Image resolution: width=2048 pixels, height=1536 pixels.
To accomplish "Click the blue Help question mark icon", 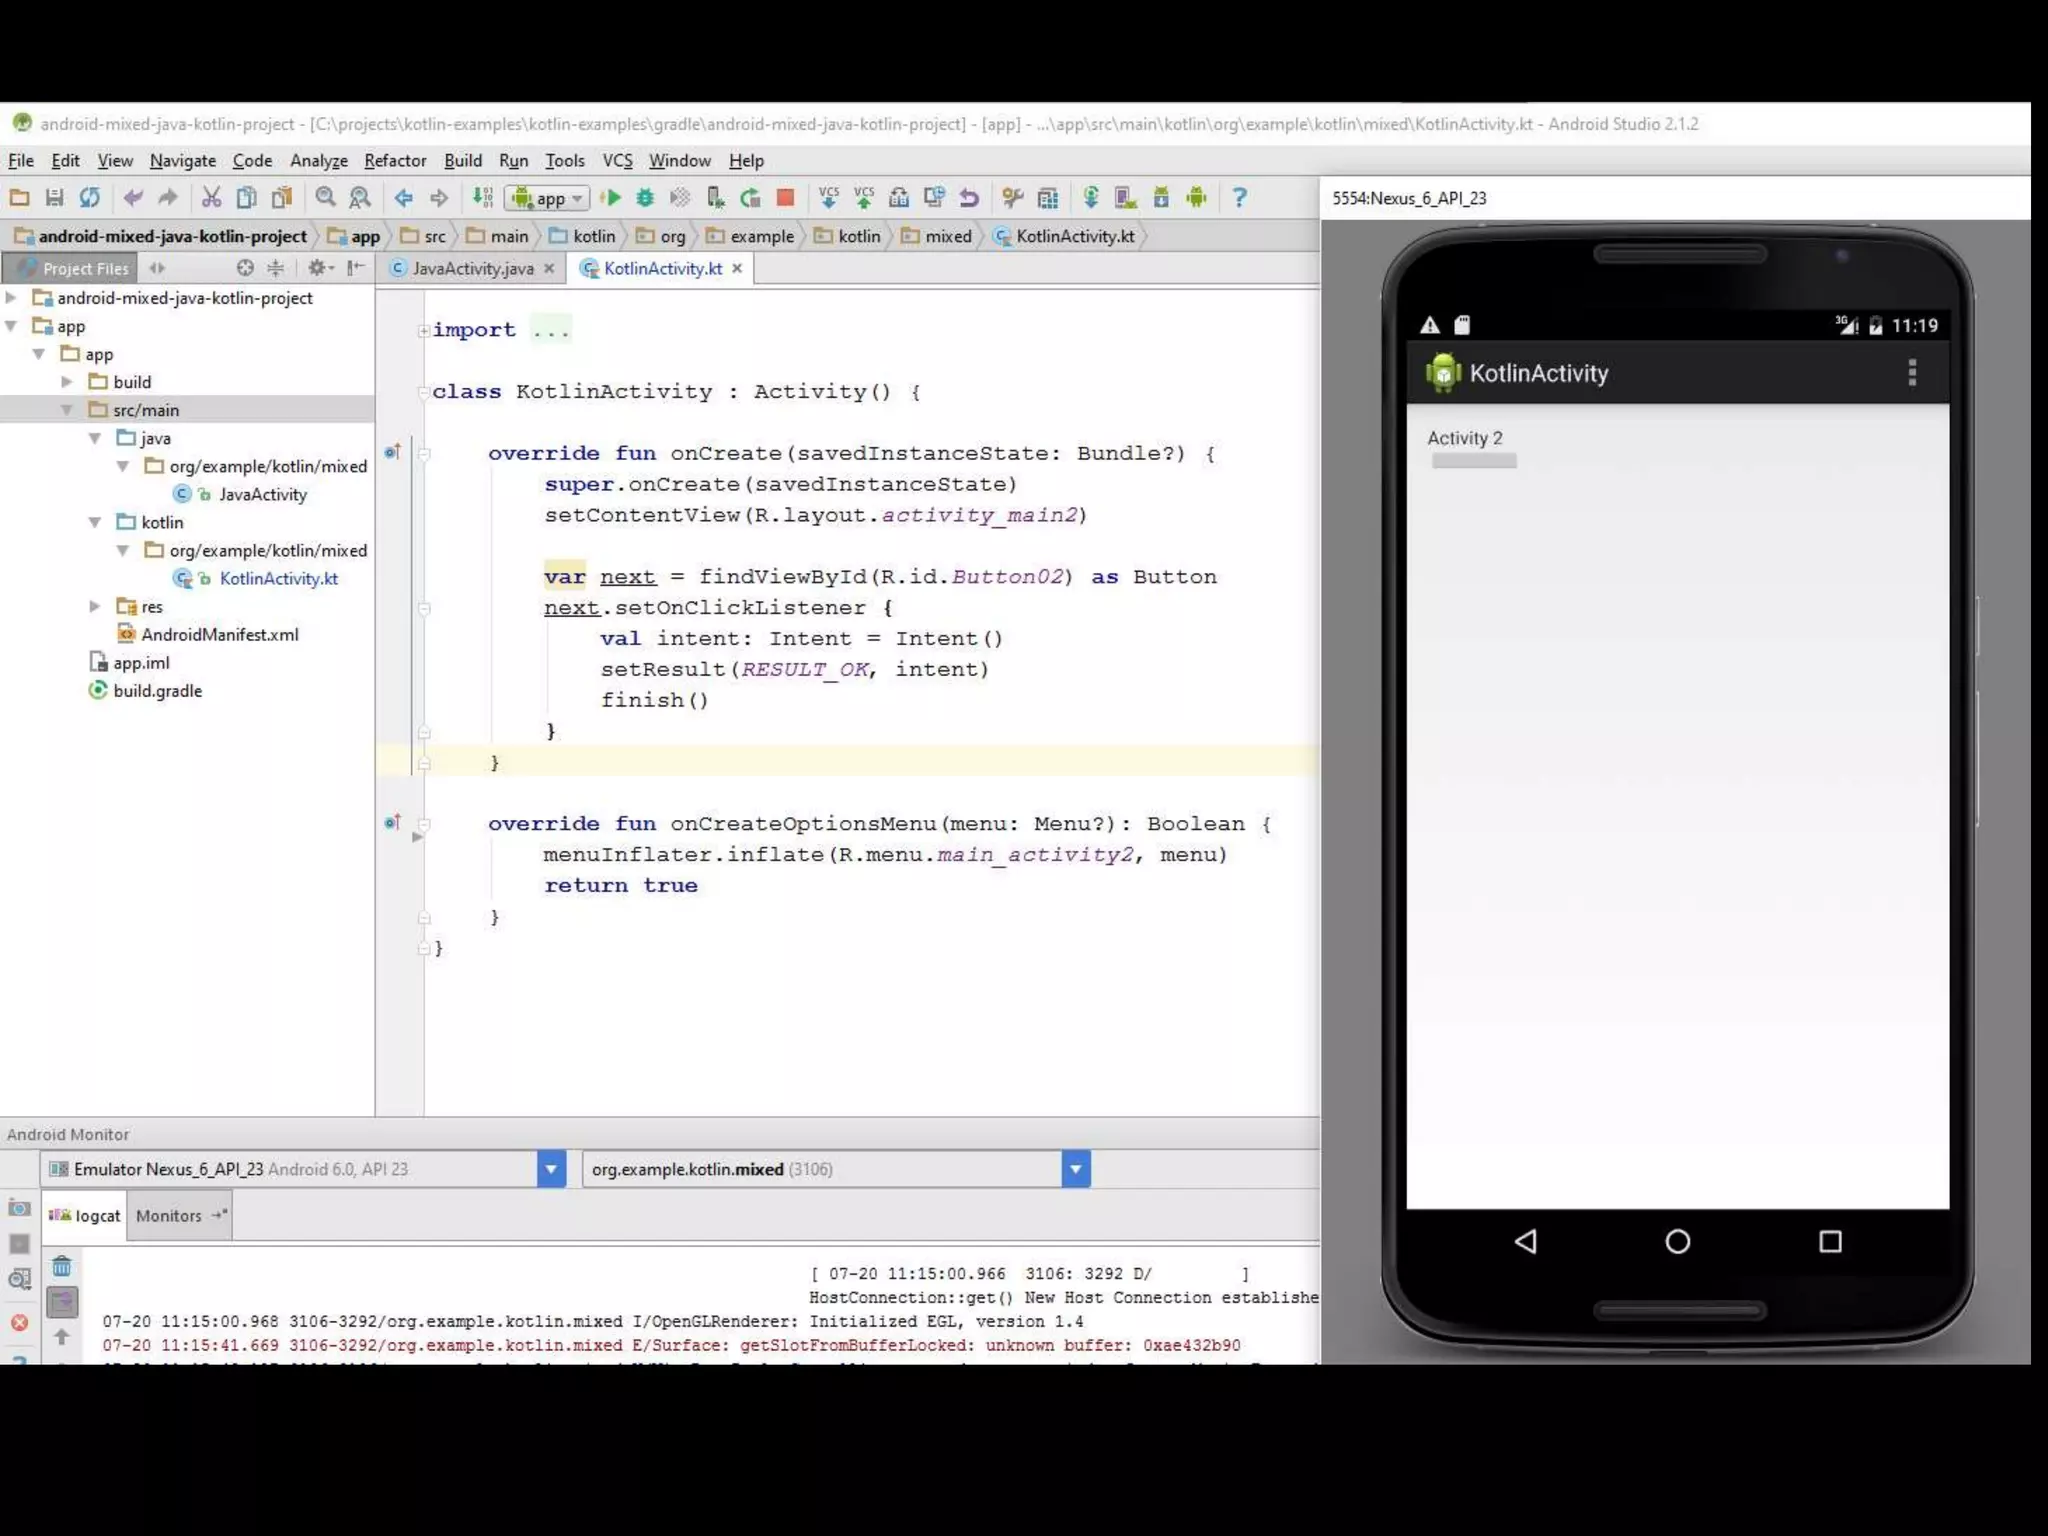I will (x=1239, y=198).
